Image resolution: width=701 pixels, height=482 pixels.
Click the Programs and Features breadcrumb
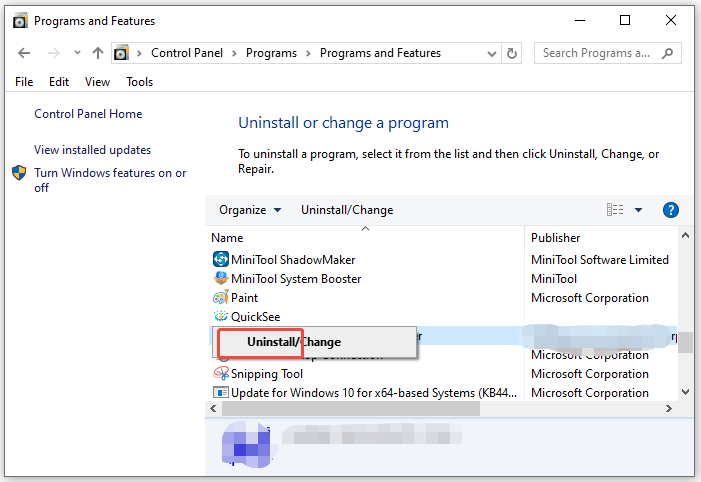pos(380,53)
